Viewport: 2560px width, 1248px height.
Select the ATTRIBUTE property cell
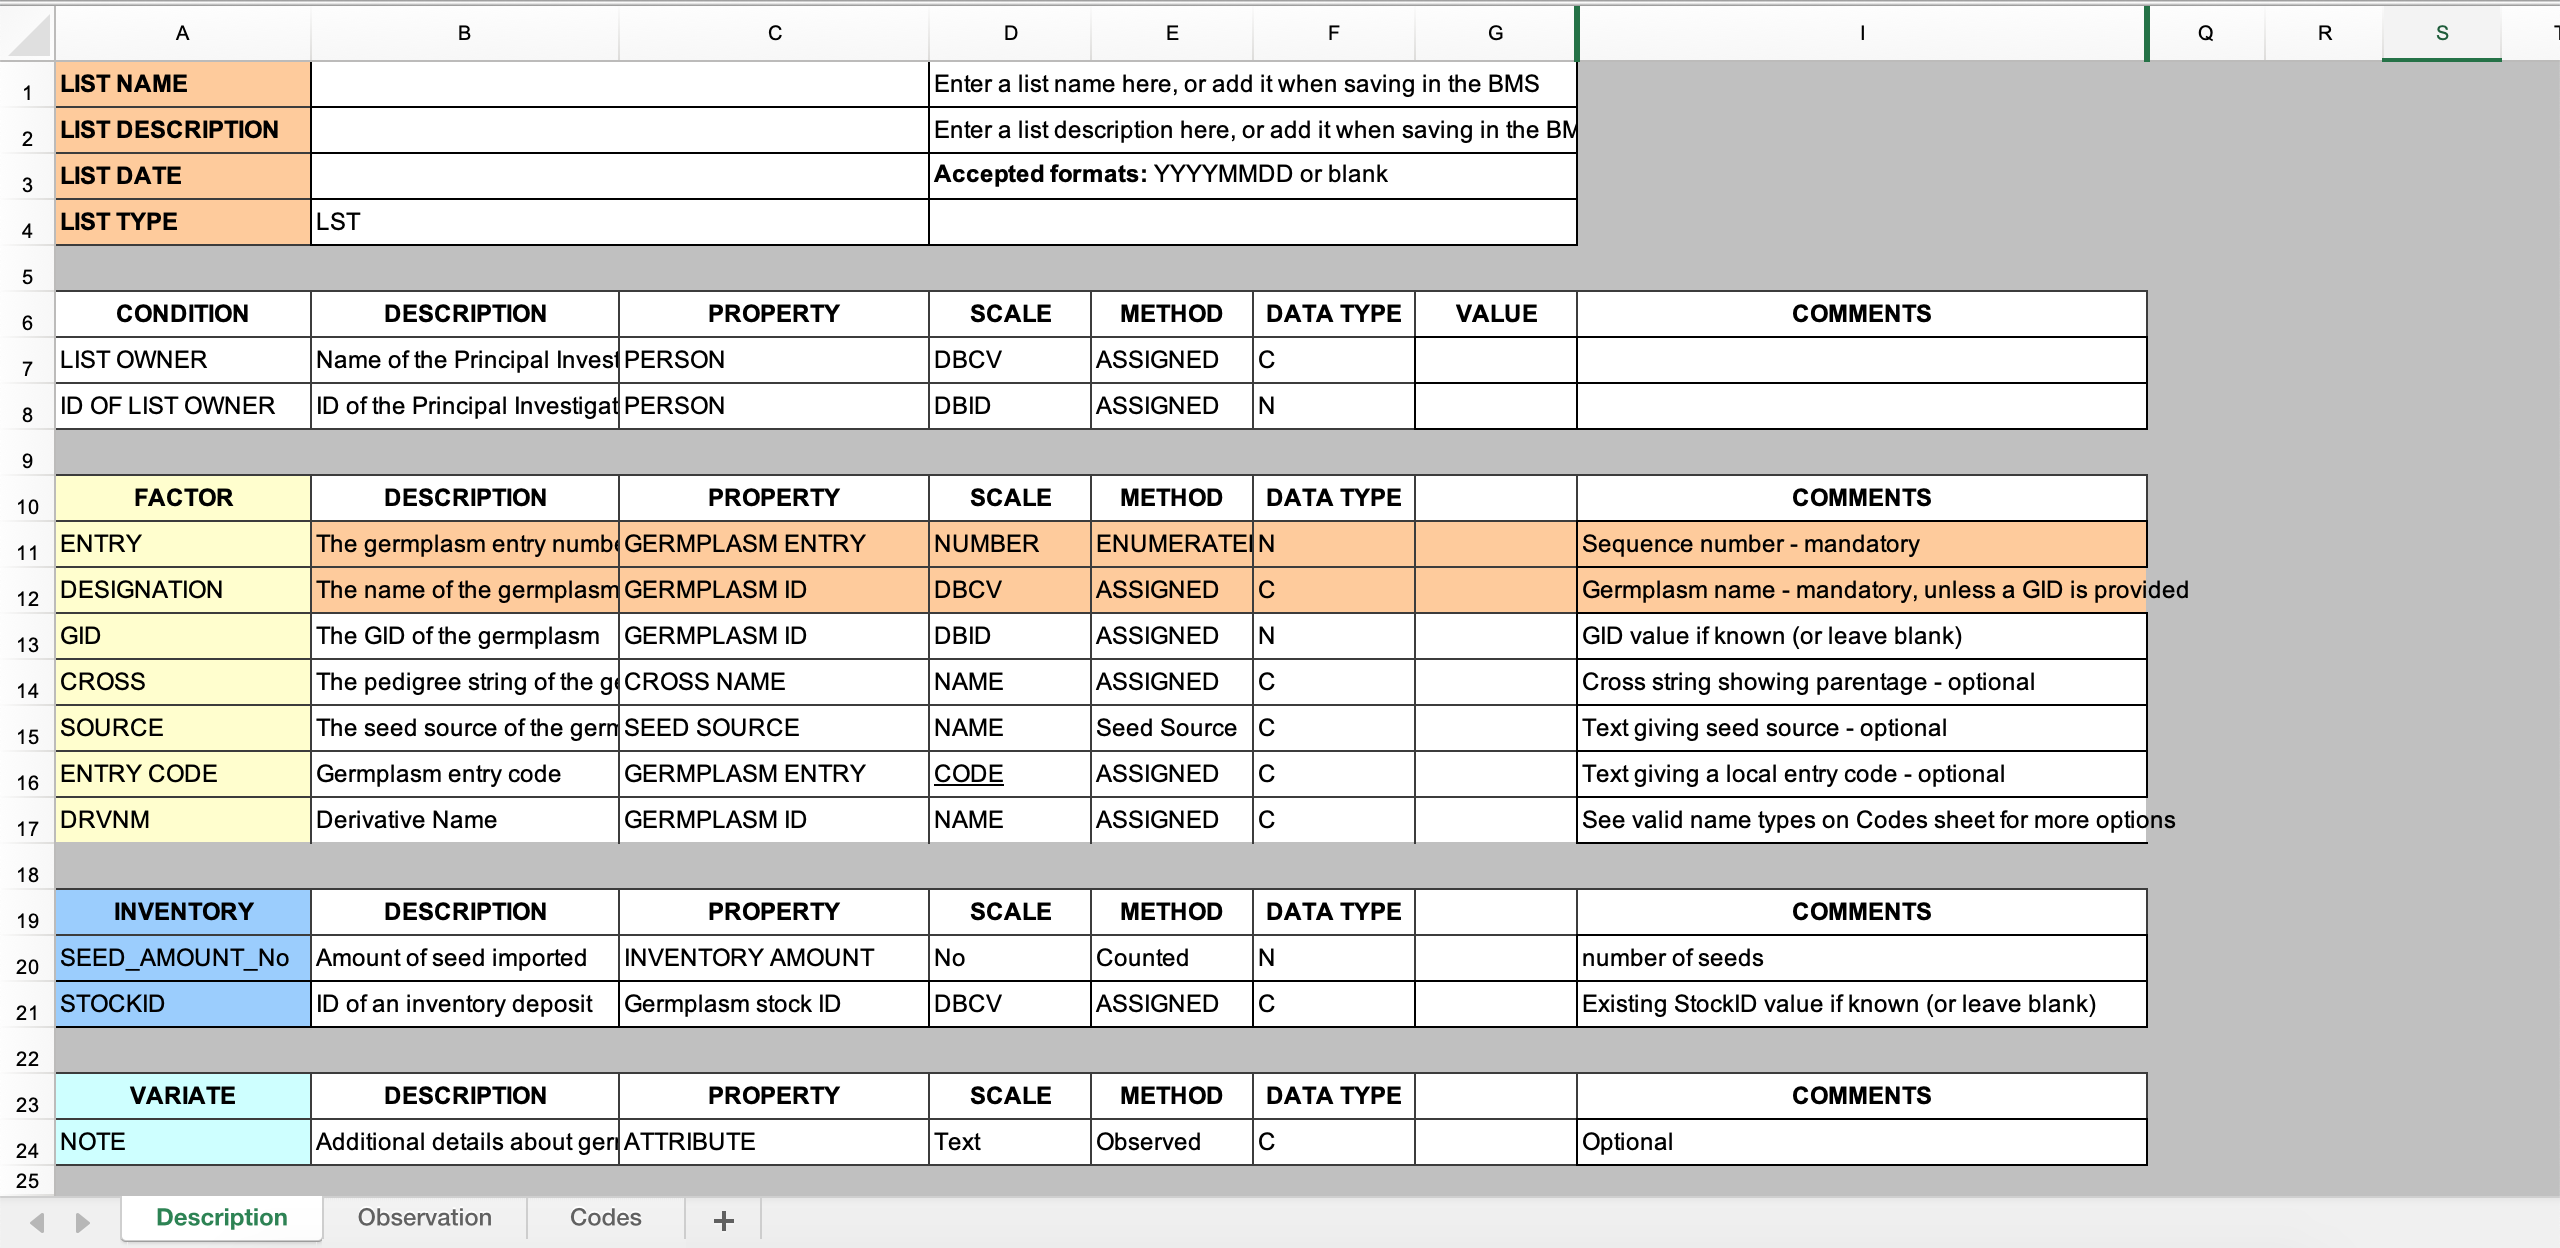tap(774, 1142)
